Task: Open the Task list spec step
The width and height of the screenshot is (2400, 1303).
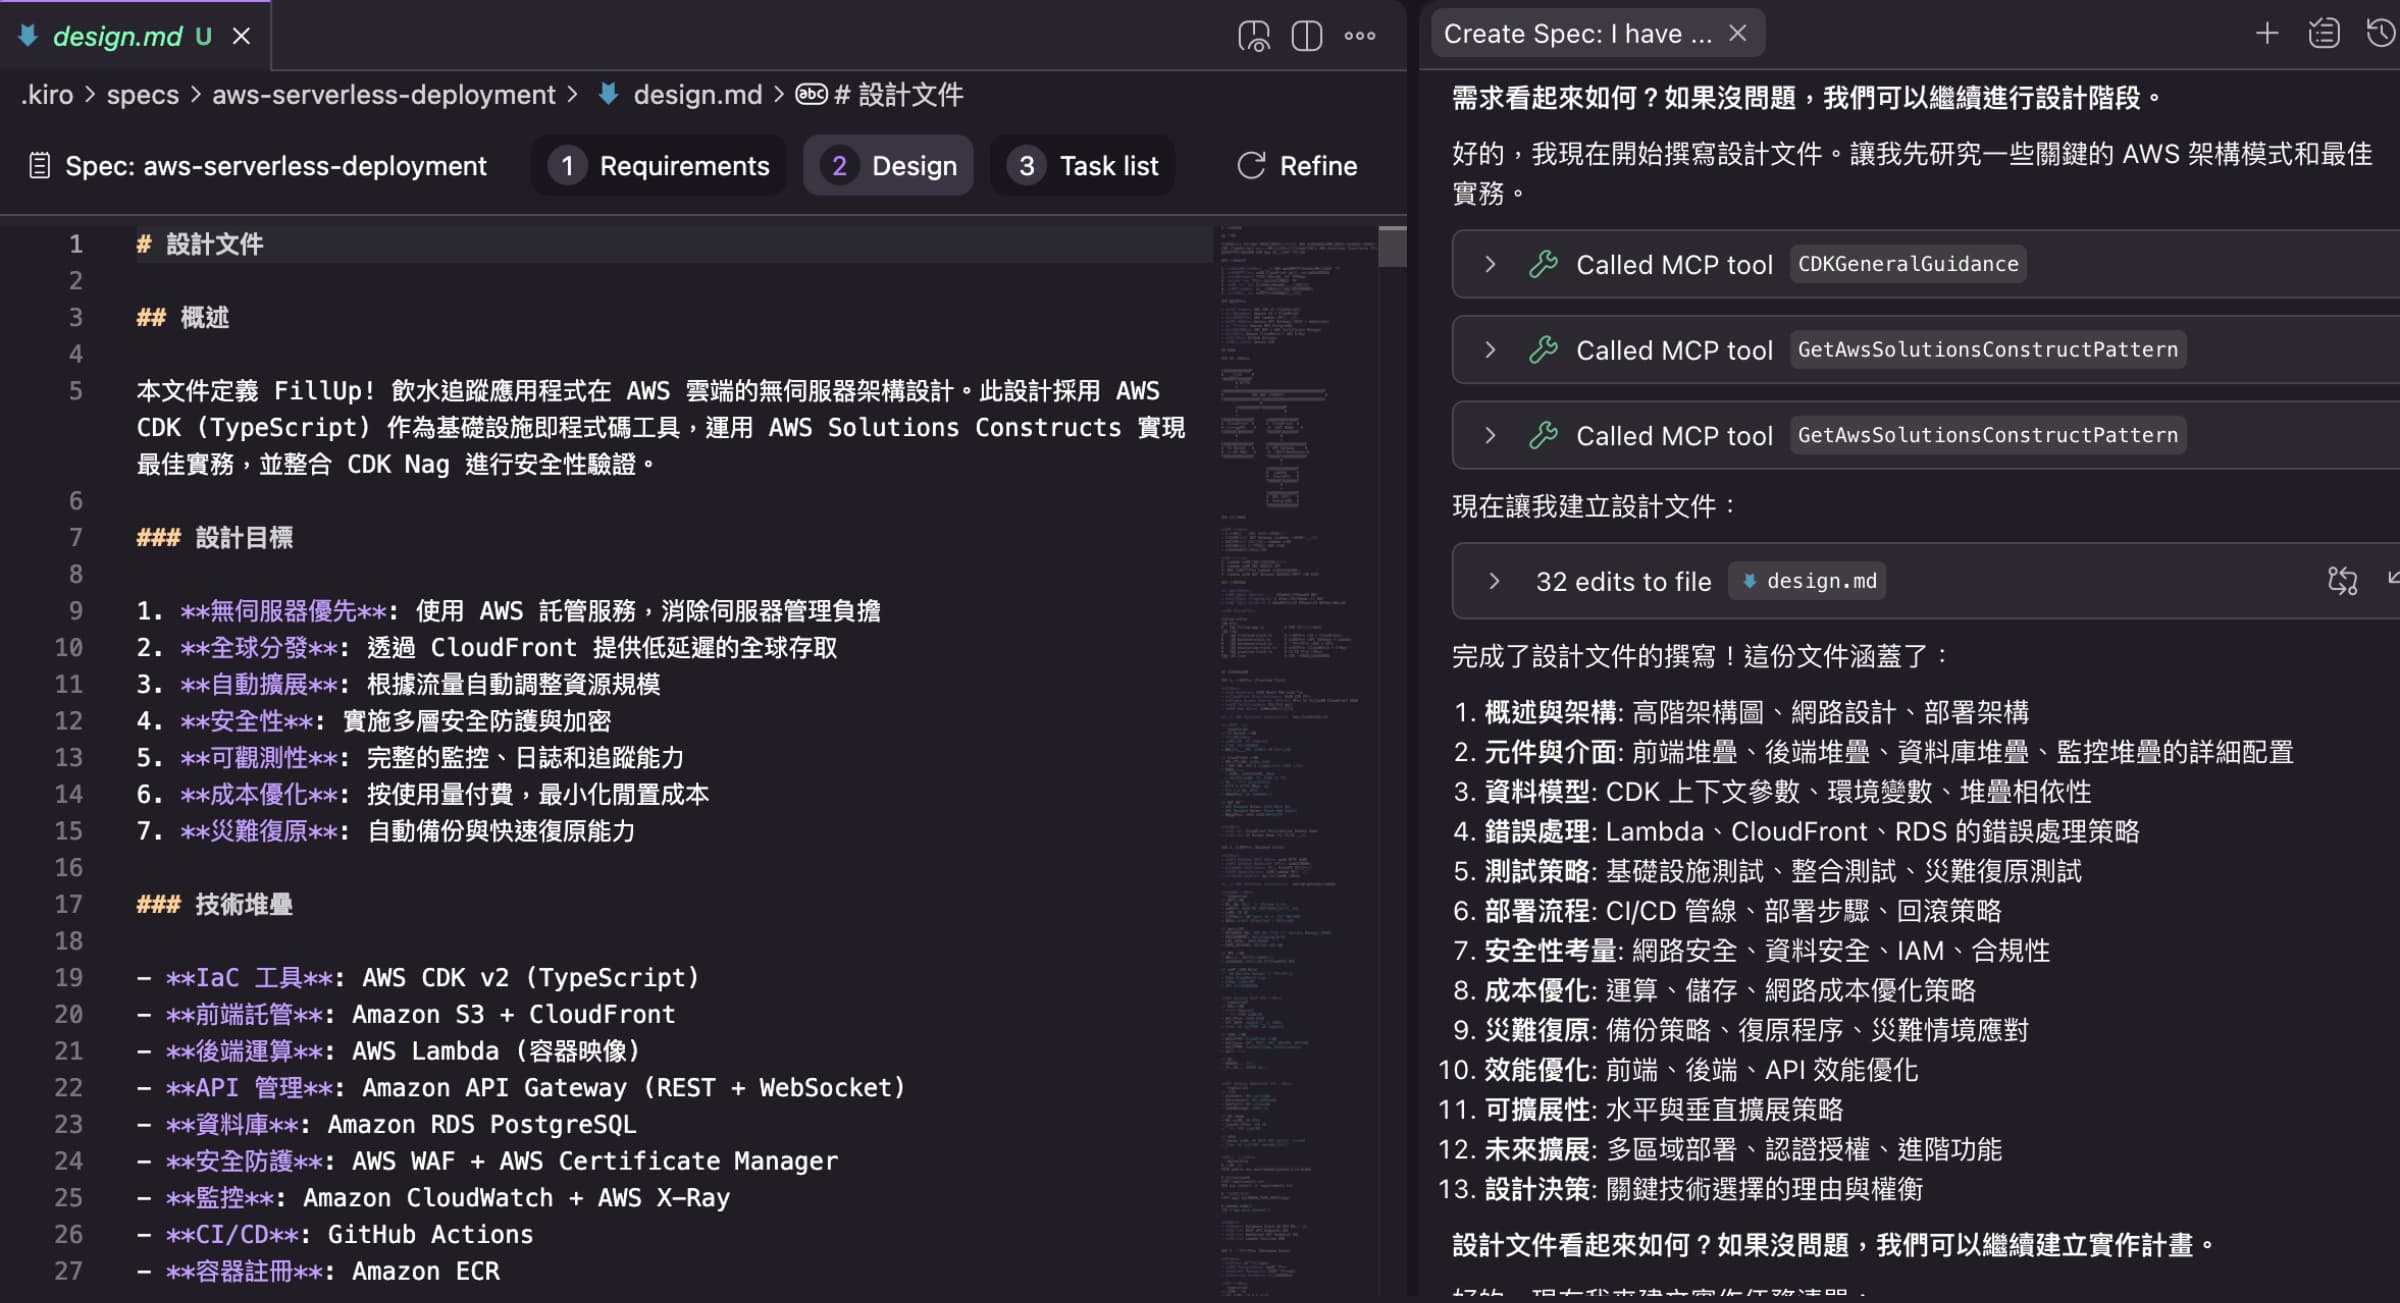Action: [1083, 165]
